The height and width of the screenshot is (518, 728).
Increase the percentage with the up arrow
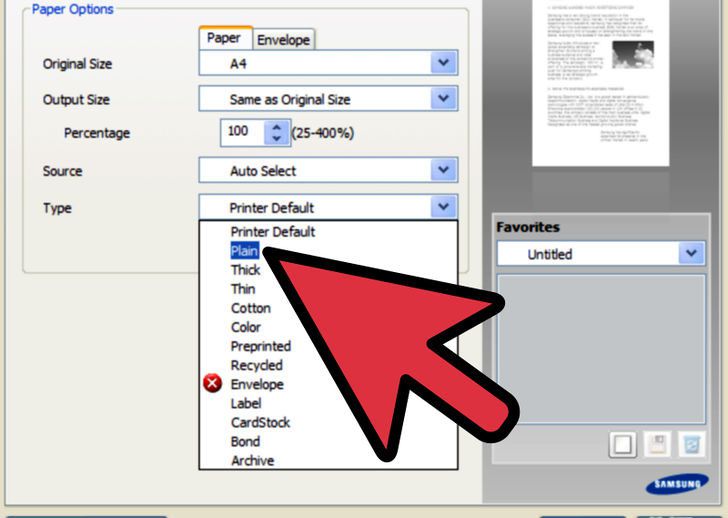pyautogui.click(x=275, y=126)
